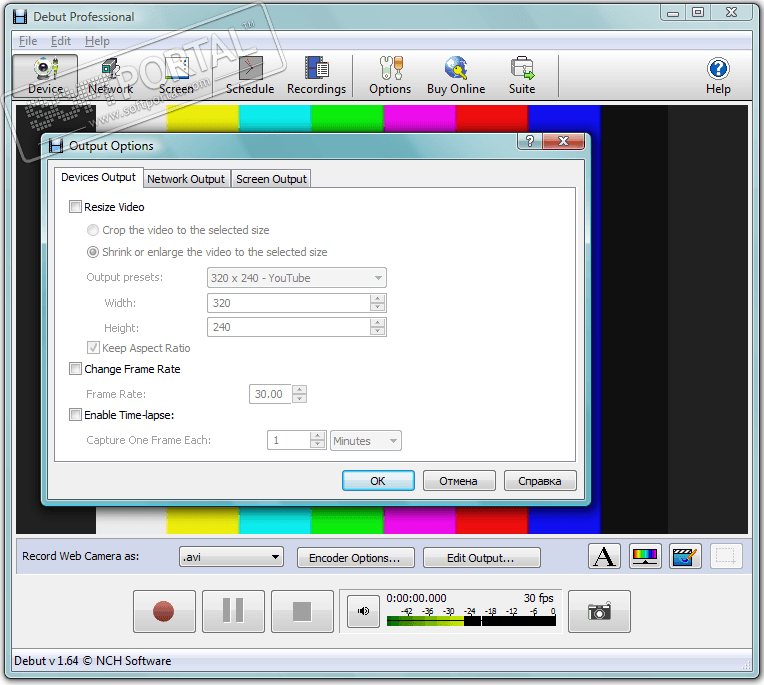Image resolution: width=764 pixels, height=685 pixels.
Task: Click the 0:00:00.000 recording timer
Action: click(416, 598)
